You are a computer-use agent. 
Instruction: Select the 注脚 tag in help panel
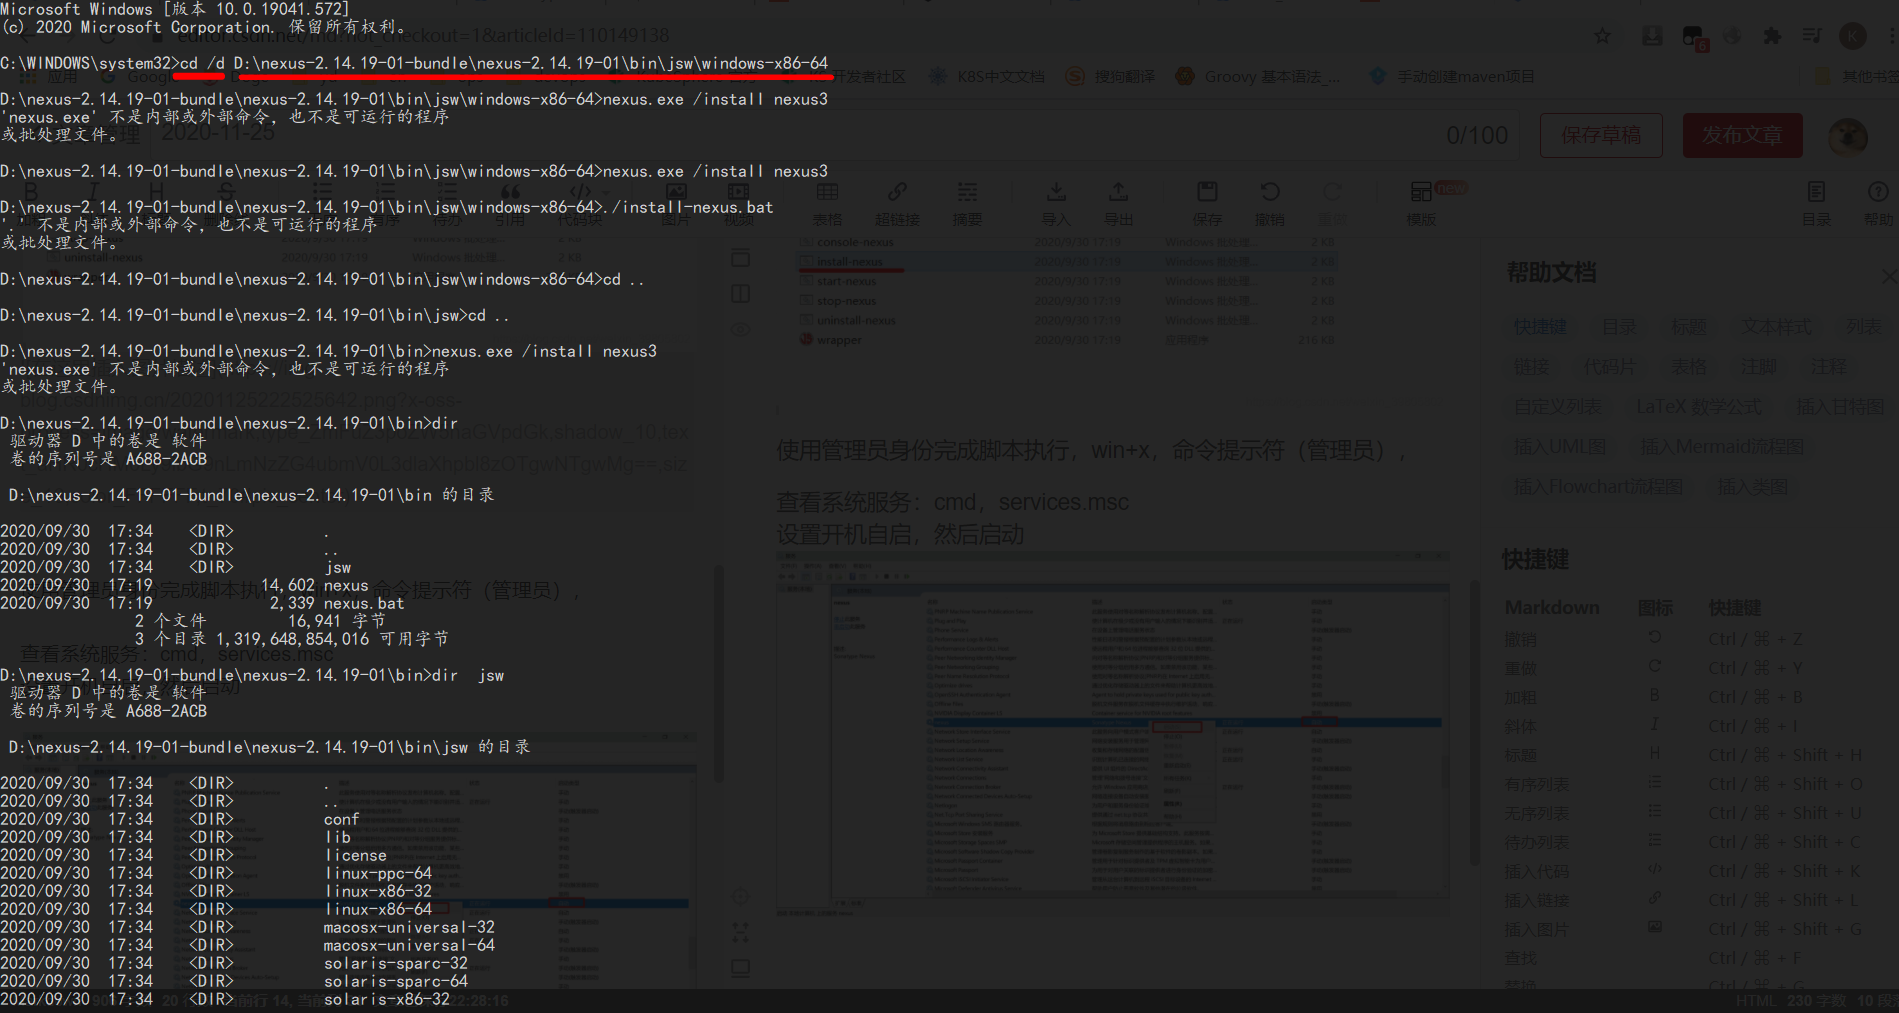[1759, 367]
